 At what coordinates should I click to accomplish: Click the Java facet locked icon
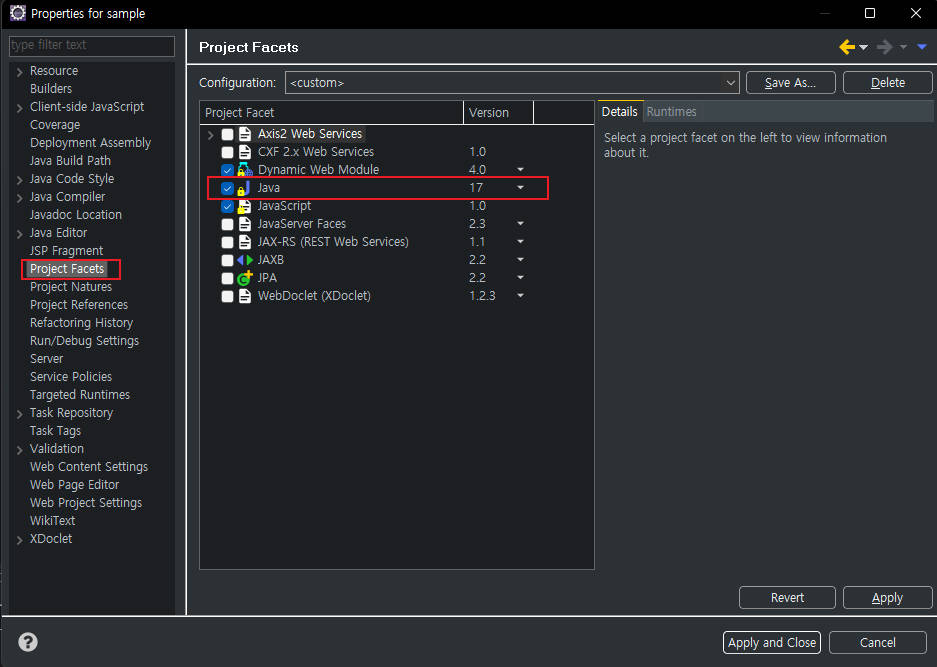click(x=244, y=188)
